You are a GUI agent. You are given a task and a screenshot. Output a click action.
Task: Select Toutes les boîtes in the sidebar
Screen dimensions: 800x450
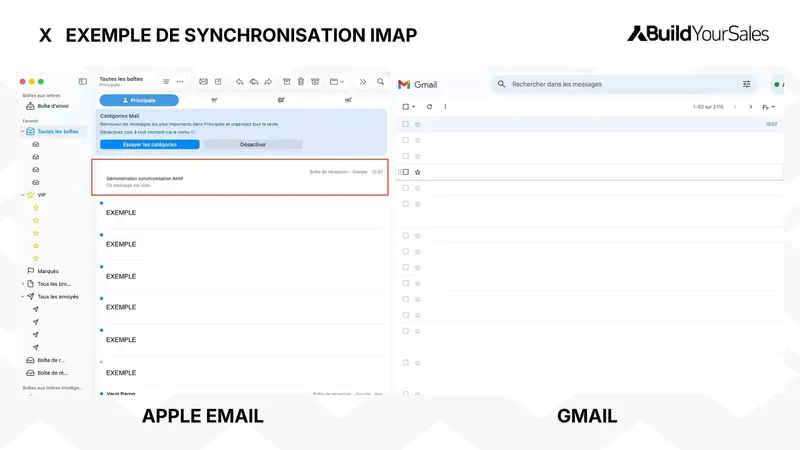pos(53,131)
